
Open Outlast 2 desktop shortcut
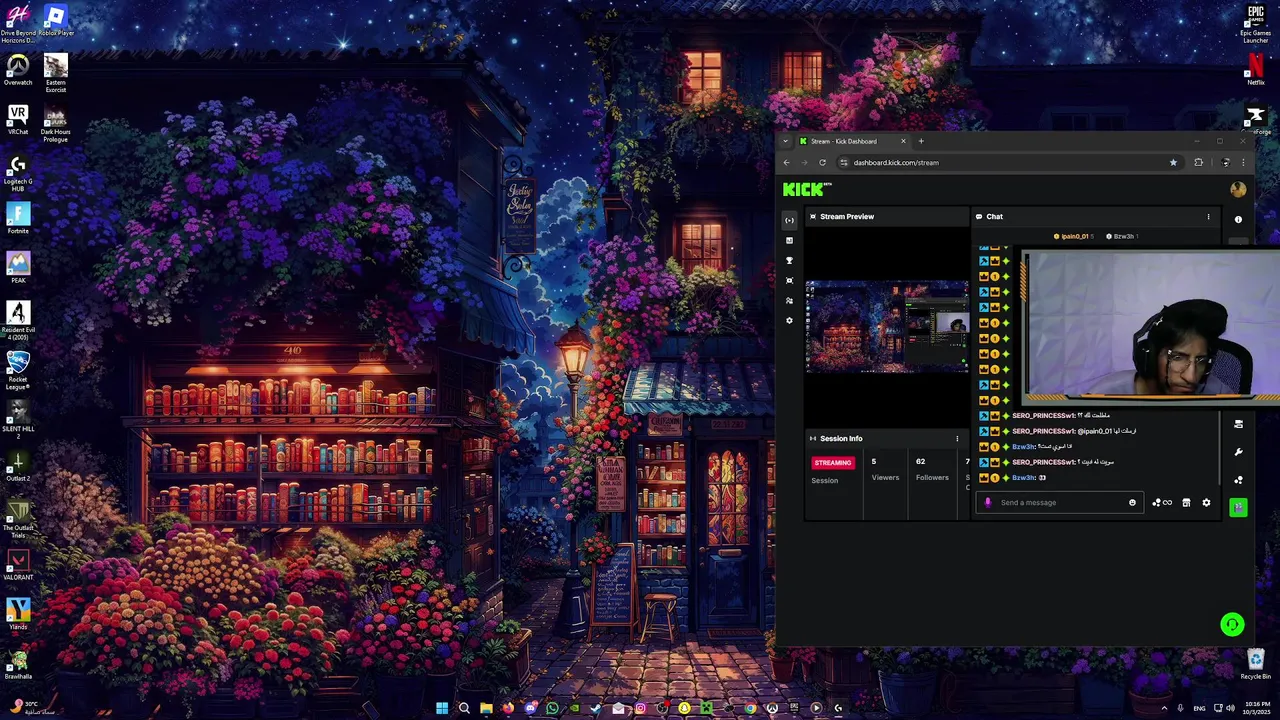pos(18,465)
